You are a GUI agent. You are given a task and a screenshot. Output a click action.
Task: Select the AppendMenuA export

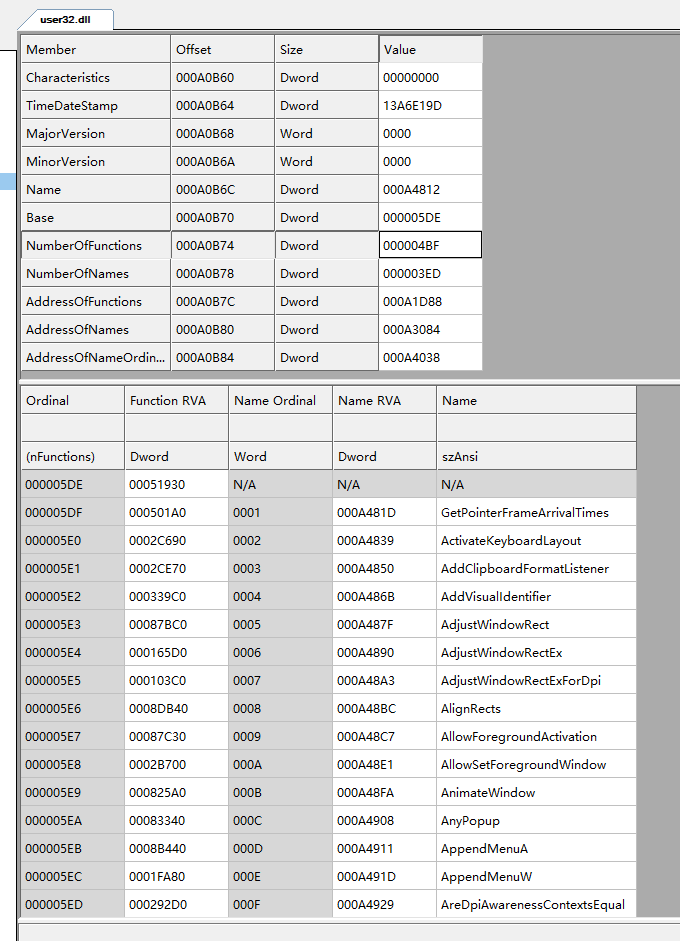pyautogui.click(x=537, y=849)
